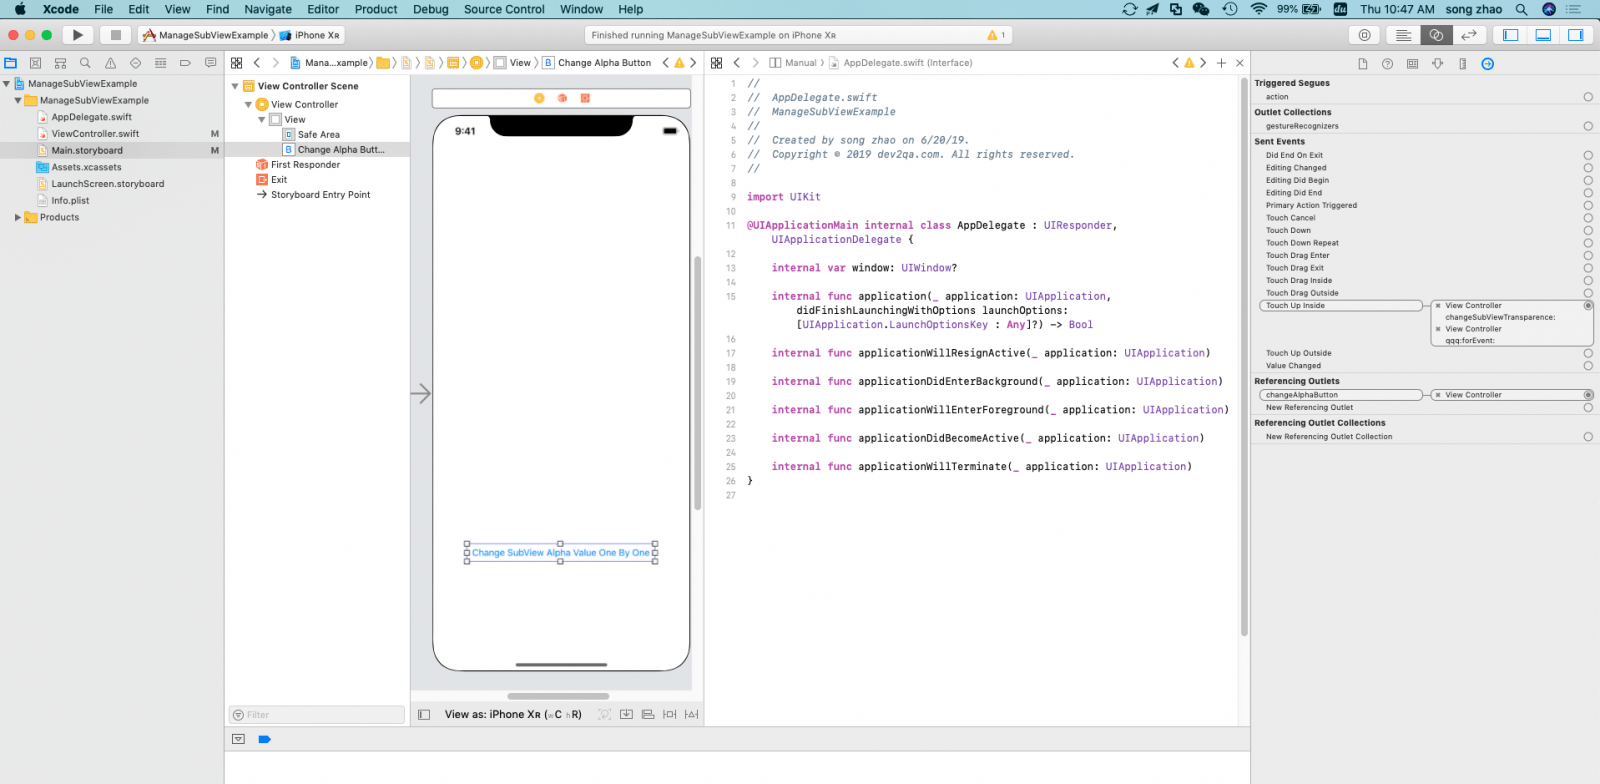The image size is (1600, 784).
Task: Click connection circle for Editing Changed
Action: coord(1588,168)
